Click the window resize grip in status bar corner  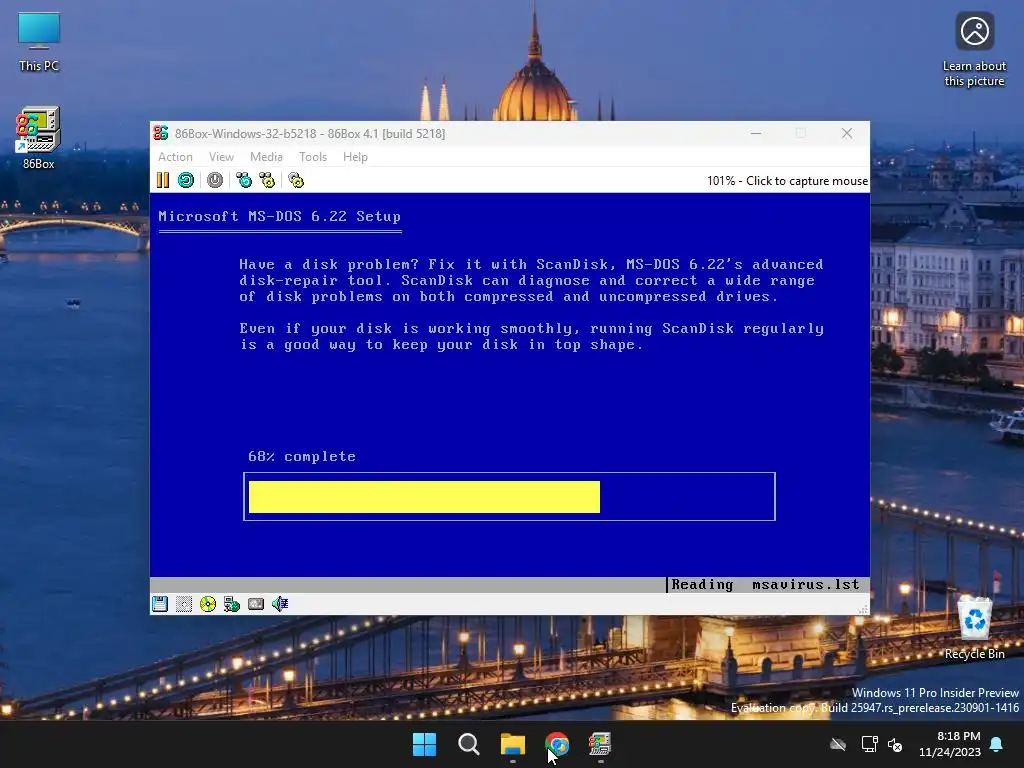[863, 609]
